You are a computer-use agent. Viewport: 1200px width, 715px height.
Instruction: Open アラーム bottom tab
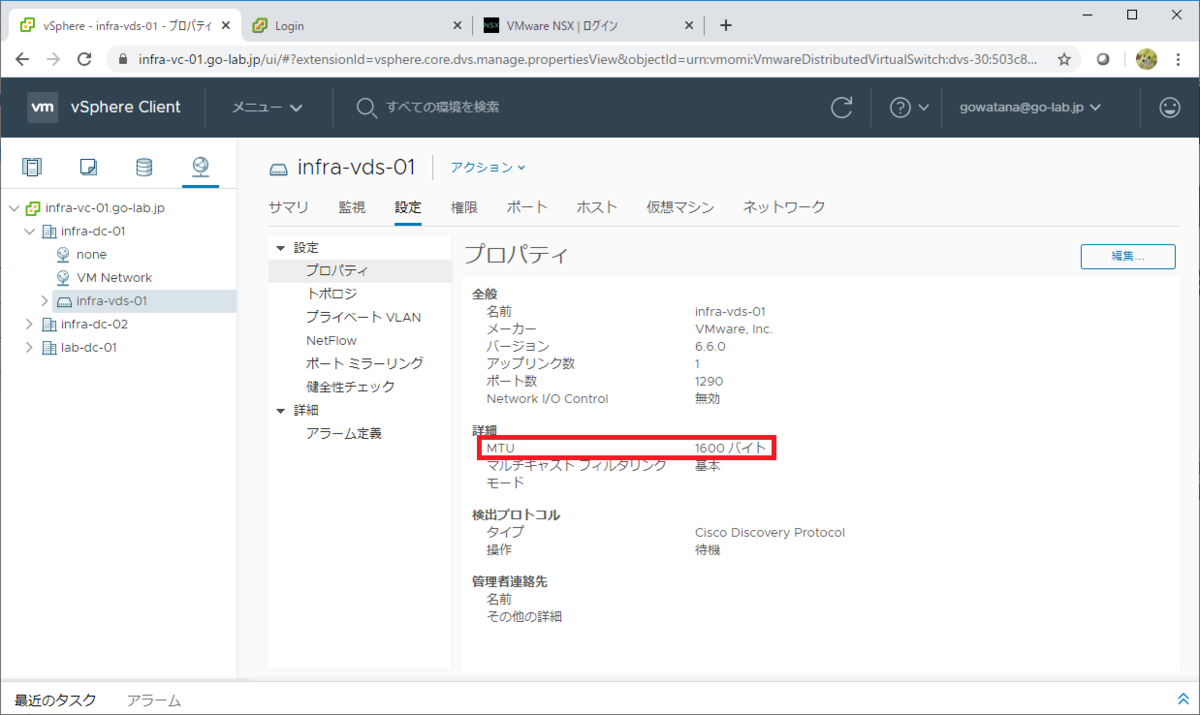coord(154,700)
